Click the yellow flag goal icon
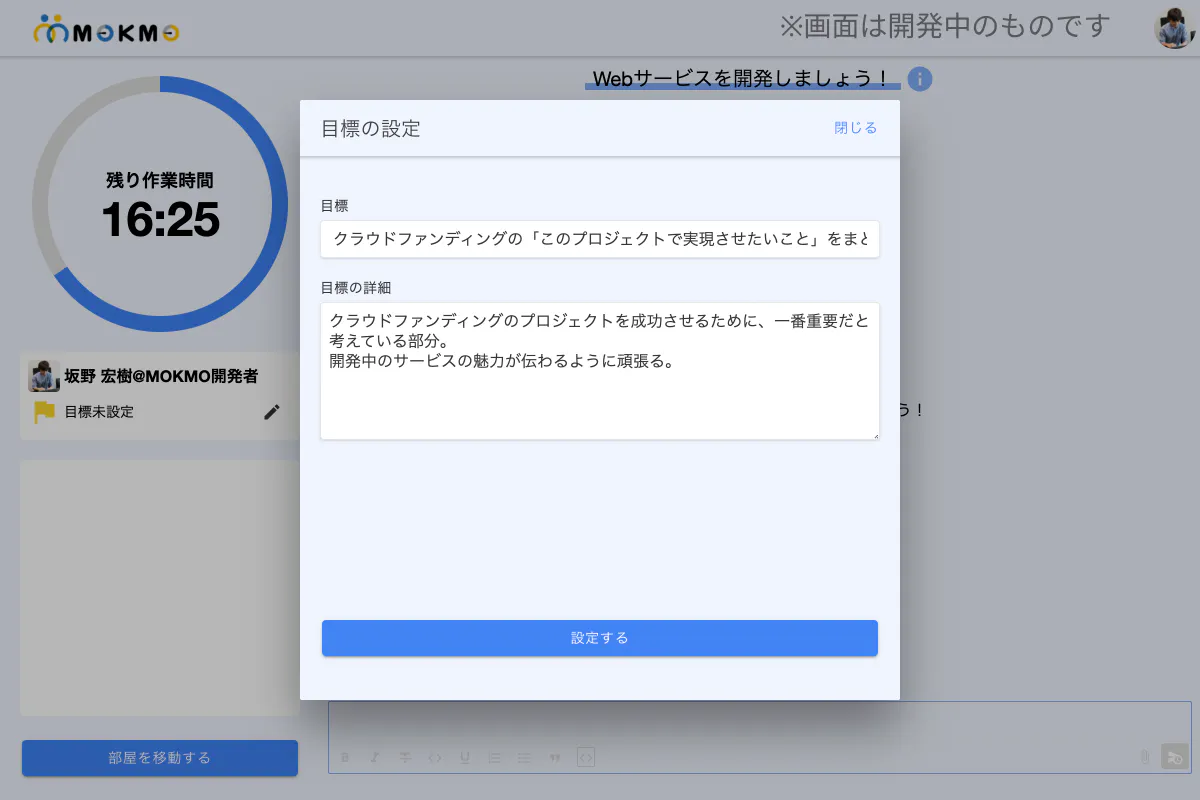This screenshot has height=800, width=1200. [44, 412]
